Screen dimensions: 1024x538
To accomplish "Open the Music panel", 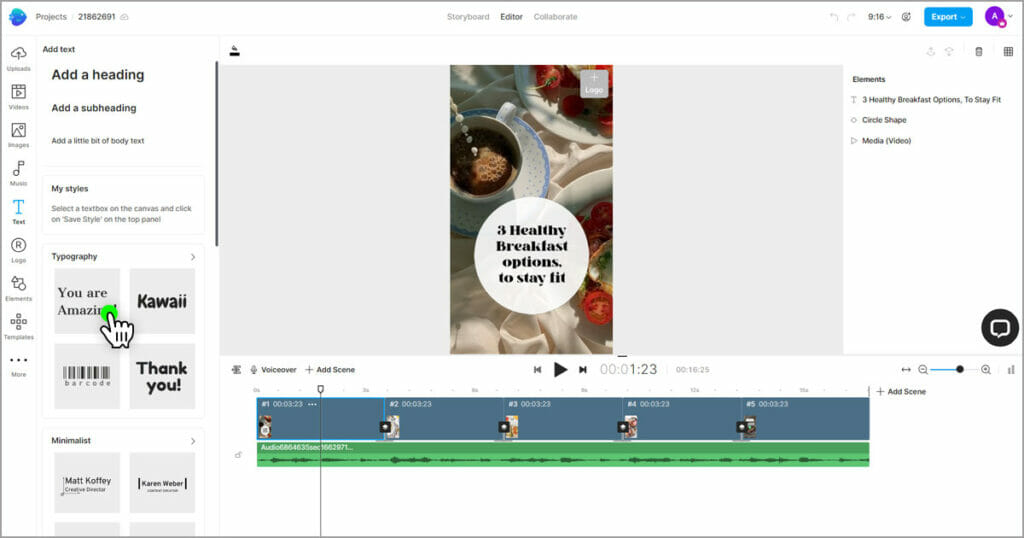I will [18, 173].
